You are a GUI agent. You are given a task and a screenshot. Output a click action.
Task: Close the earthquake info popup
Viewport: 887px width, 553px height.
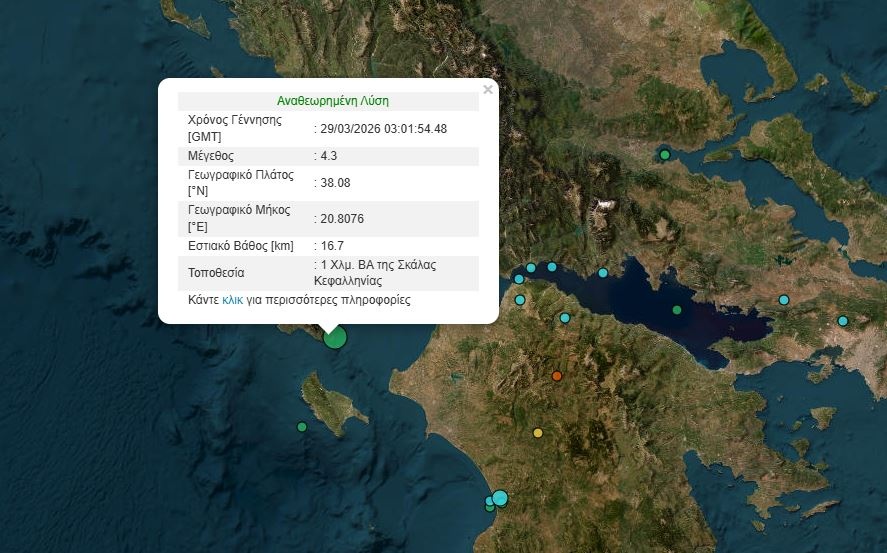point(488,90)
